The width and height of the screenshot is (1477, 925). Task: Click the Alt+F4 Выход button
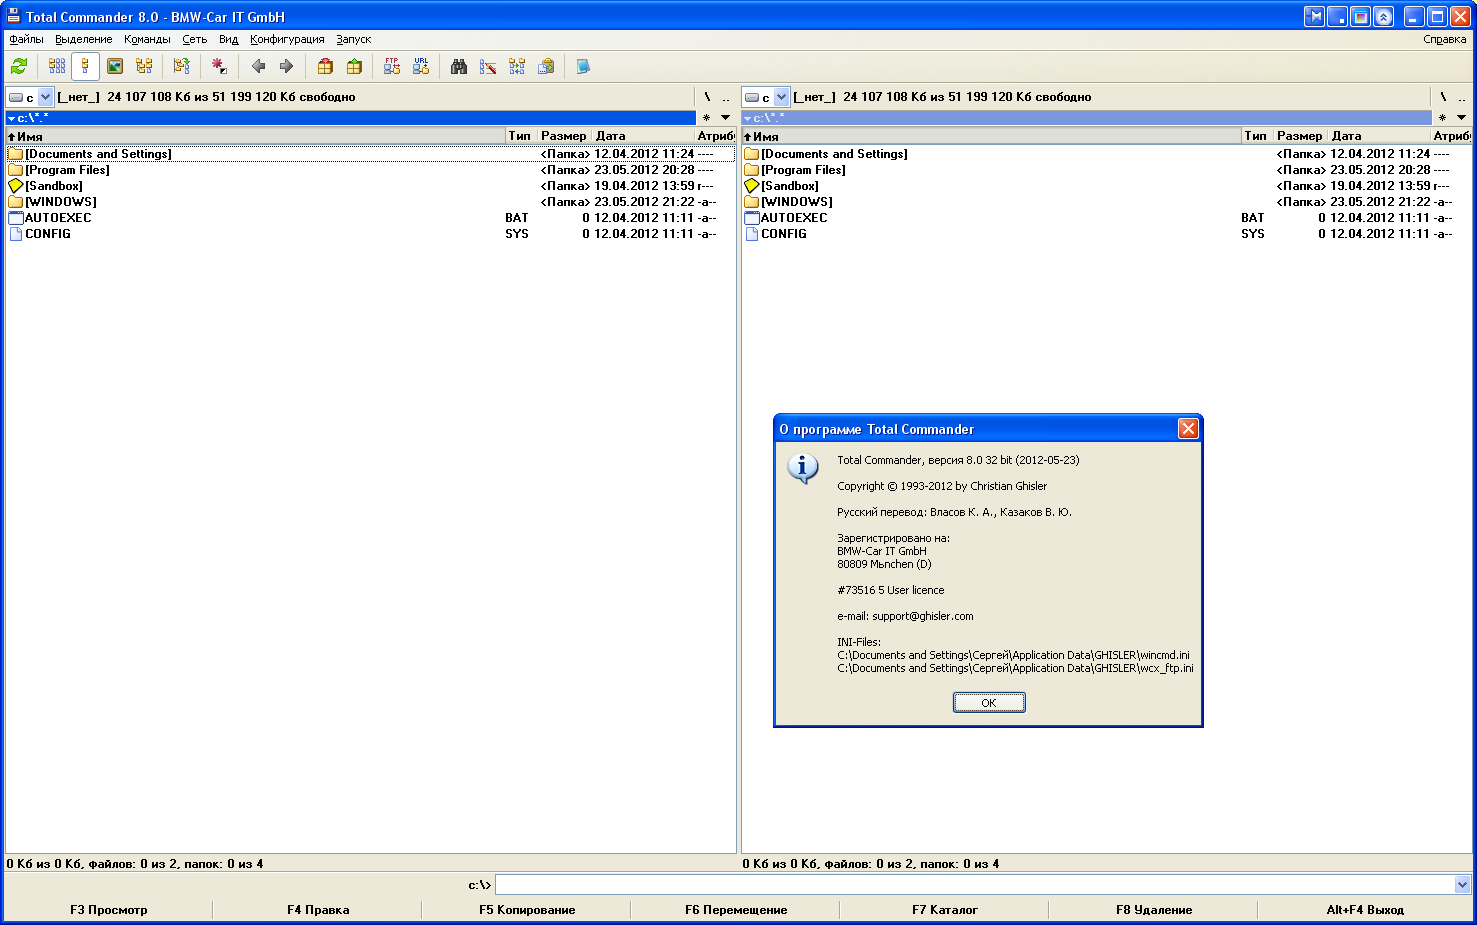(1365, 910)
